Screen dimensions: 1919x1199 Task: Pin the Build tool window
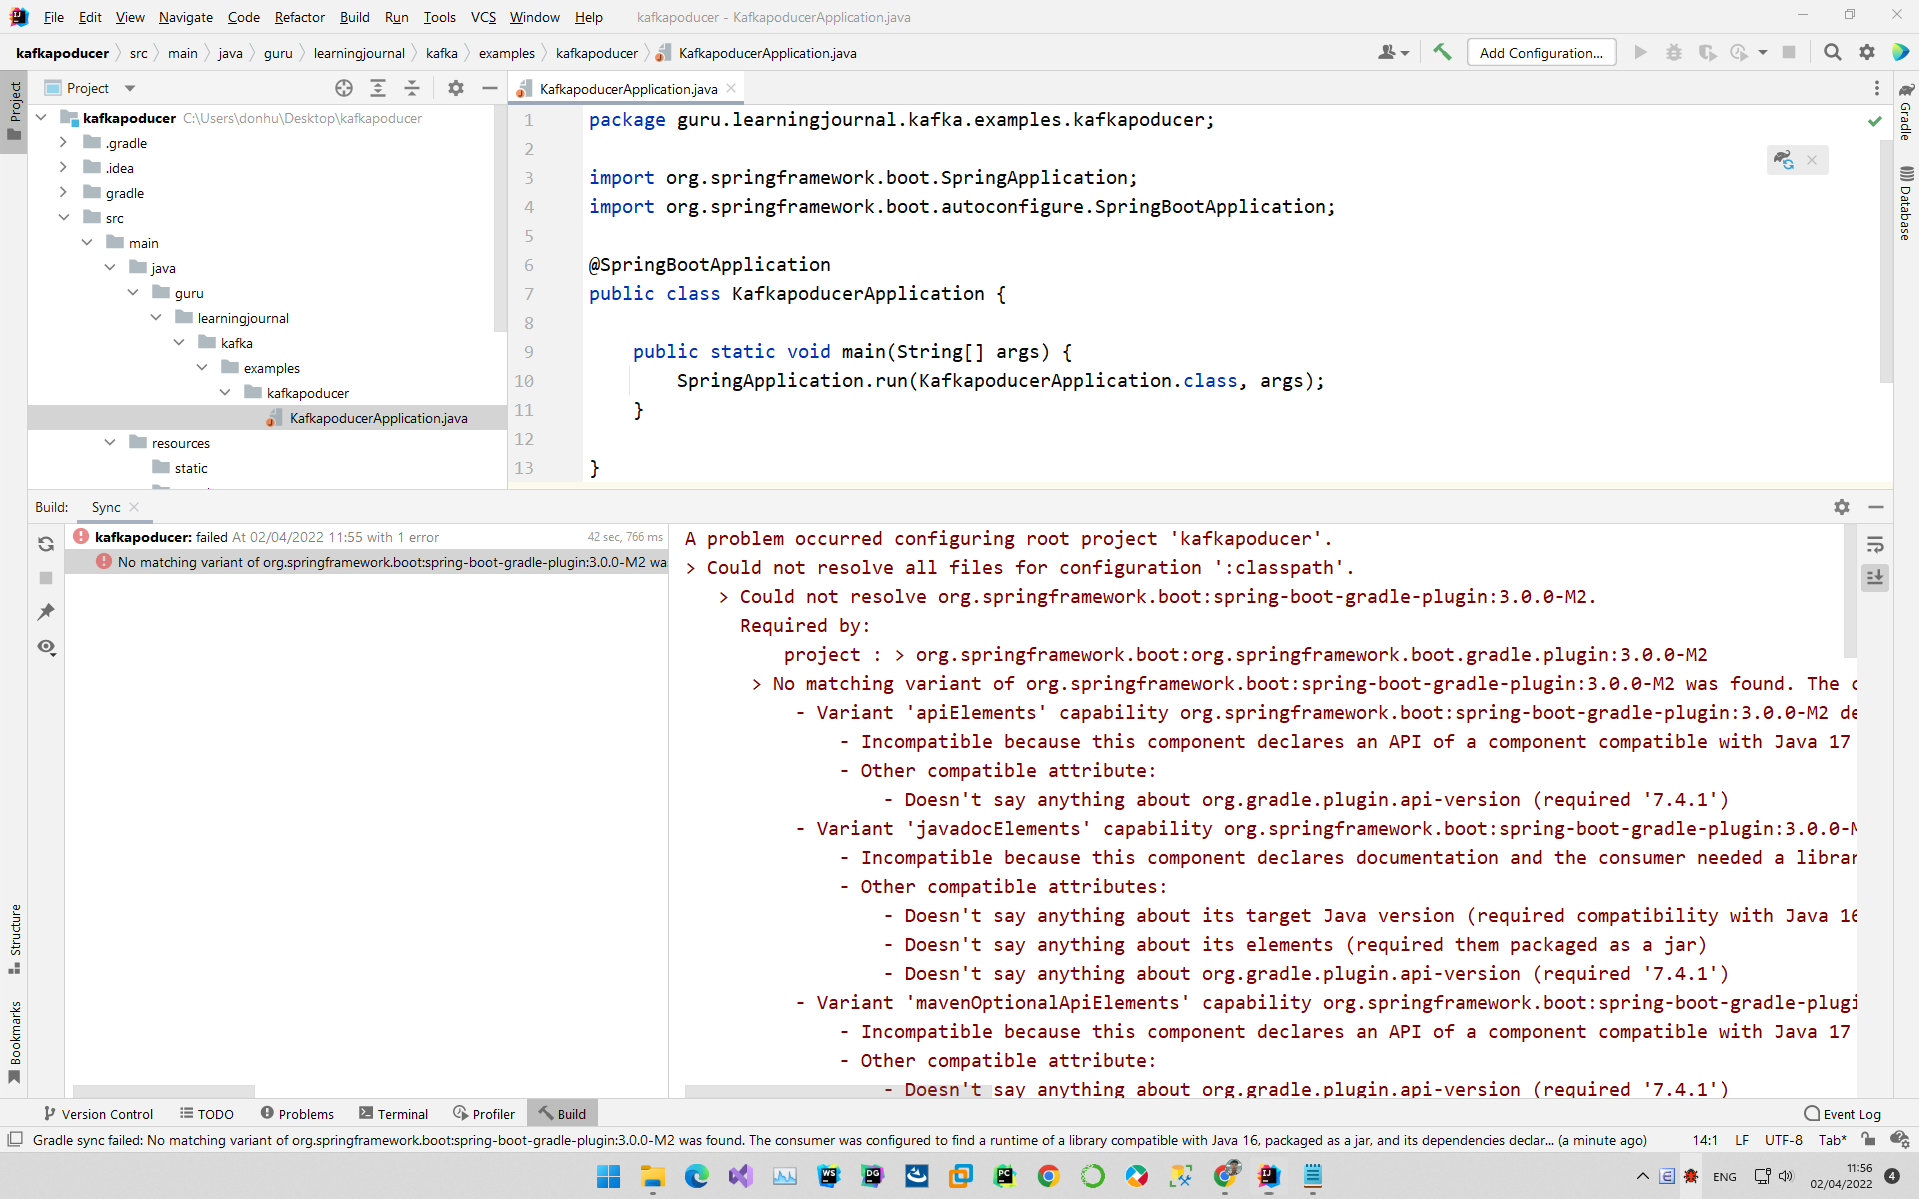(46, 612)
